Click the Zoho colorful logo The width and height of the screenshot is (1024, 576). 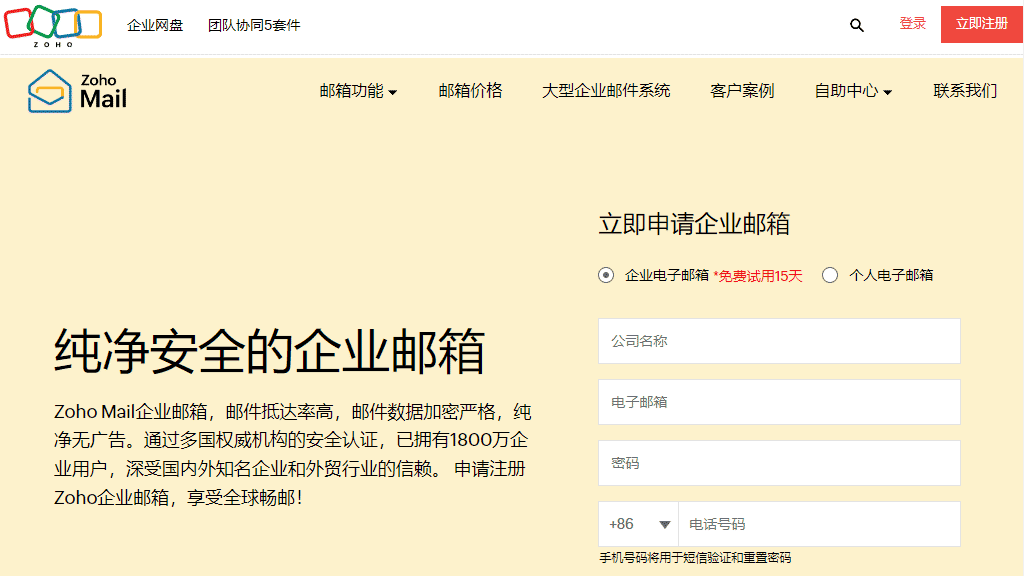(53, 26)
